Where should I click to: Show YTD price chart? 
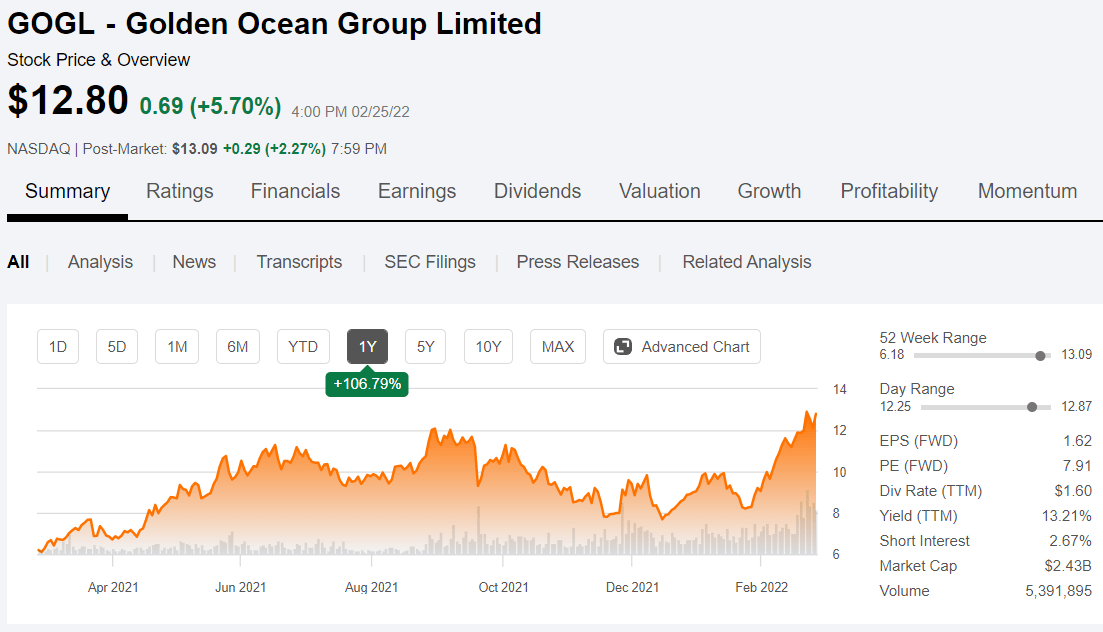coord(303,347)
